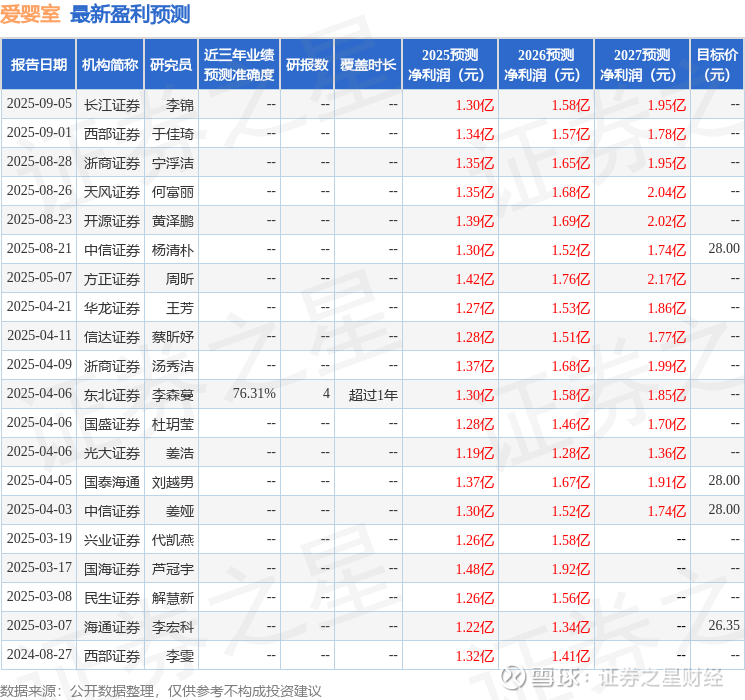Select date cell 2025-08-21
The width and height of the screenshot is (745, 700).
(39, 249)
